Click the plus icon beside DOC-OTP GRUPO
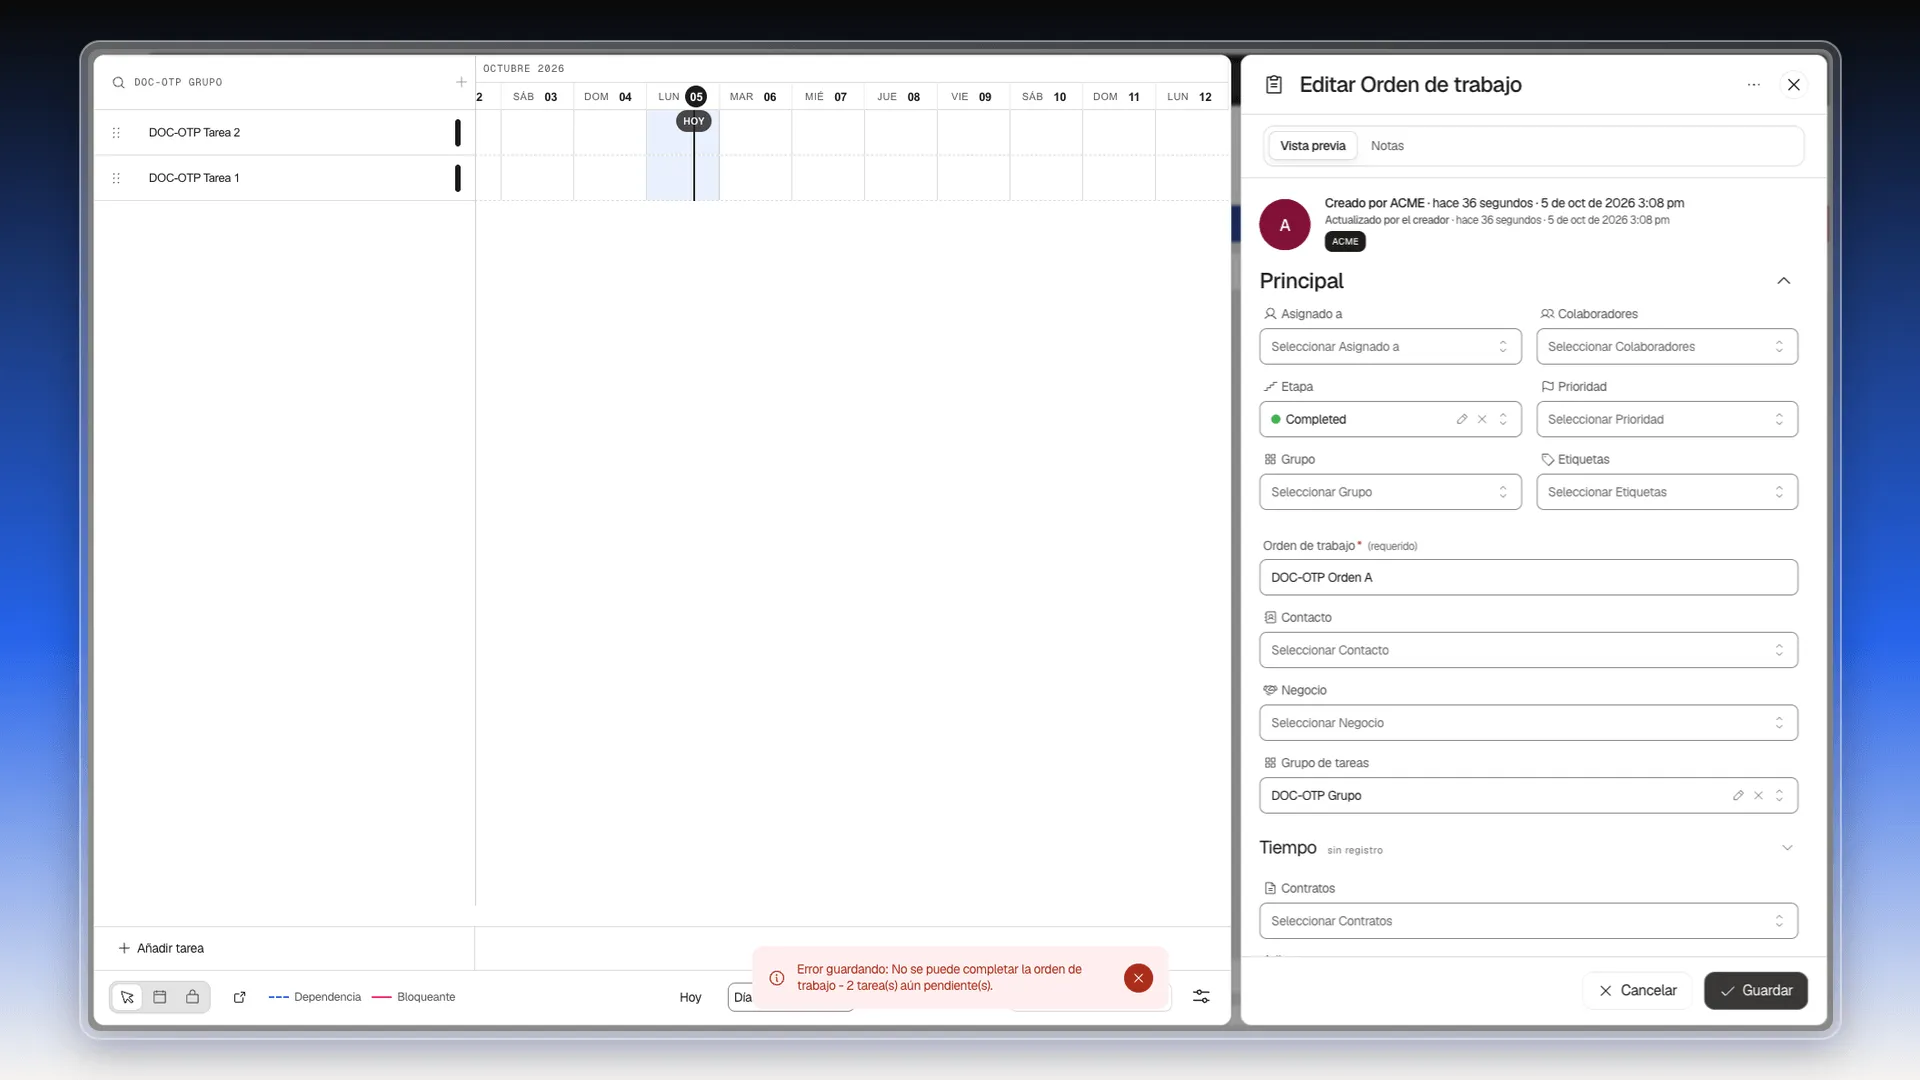1920x1080 pixels. (461, 82)
